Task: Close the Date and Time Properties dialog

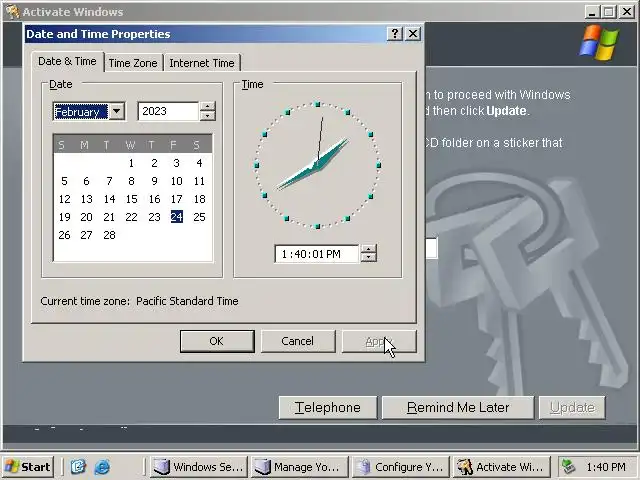Action: pyautogui.click(x=413, y=33)
